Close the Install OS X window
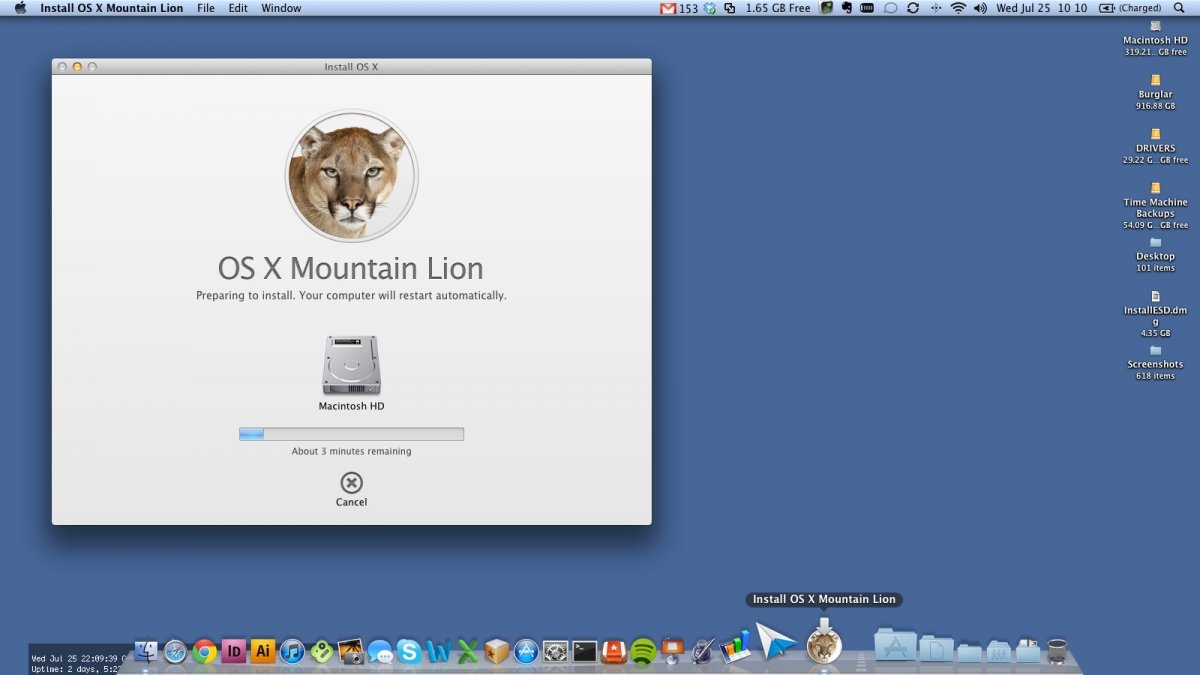 [62, 67]
